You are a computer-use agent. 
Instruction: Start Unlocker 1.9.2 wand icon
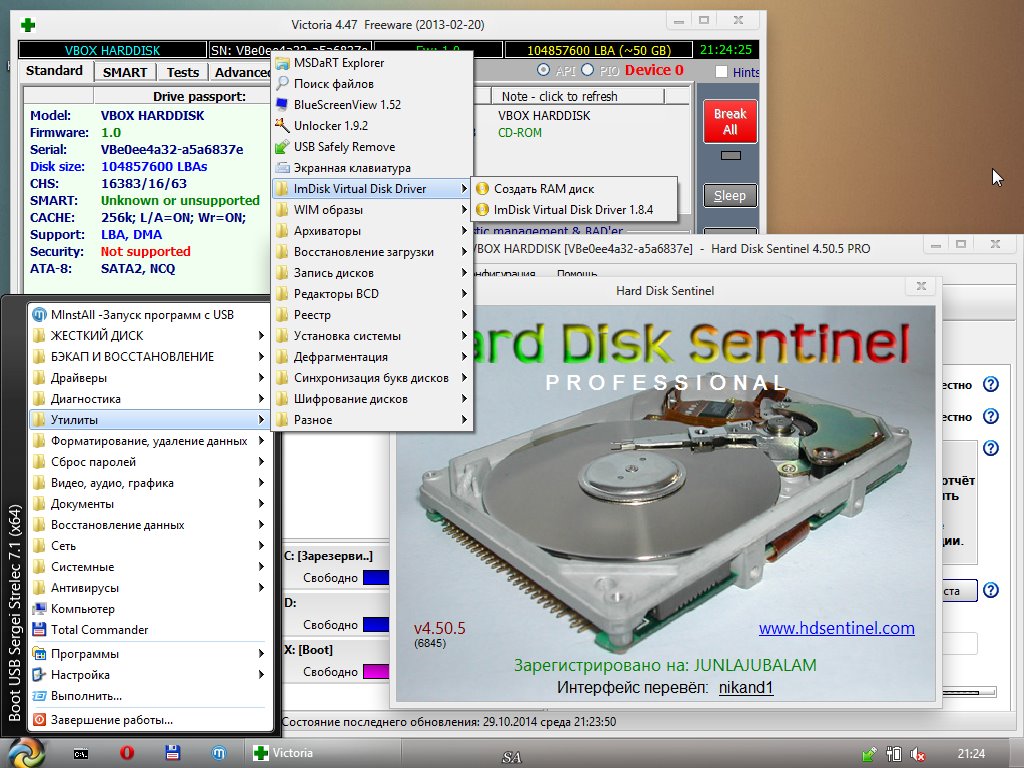tap(282, 125)
